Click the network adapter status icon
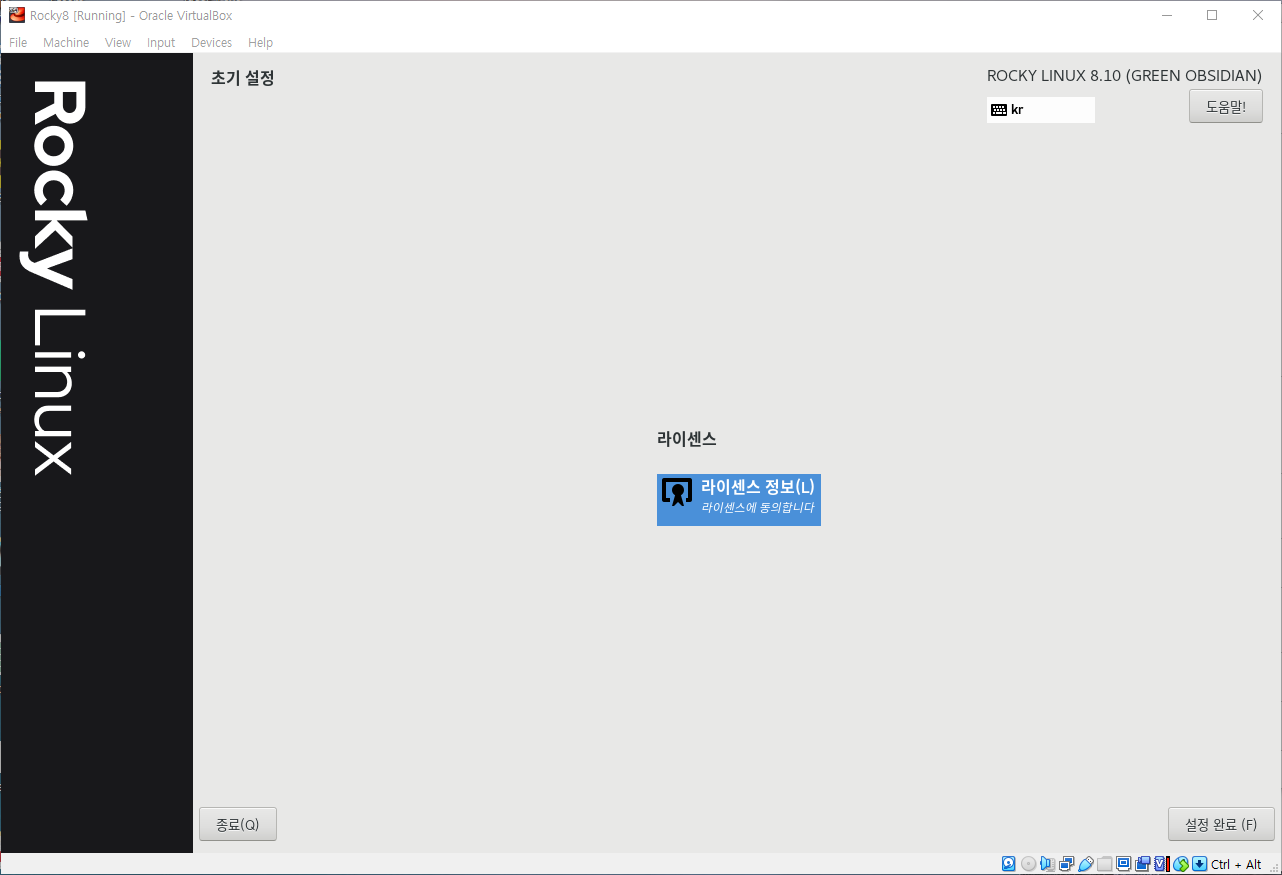This screenshot has height=875, width=1282. tap(1066, 864)
